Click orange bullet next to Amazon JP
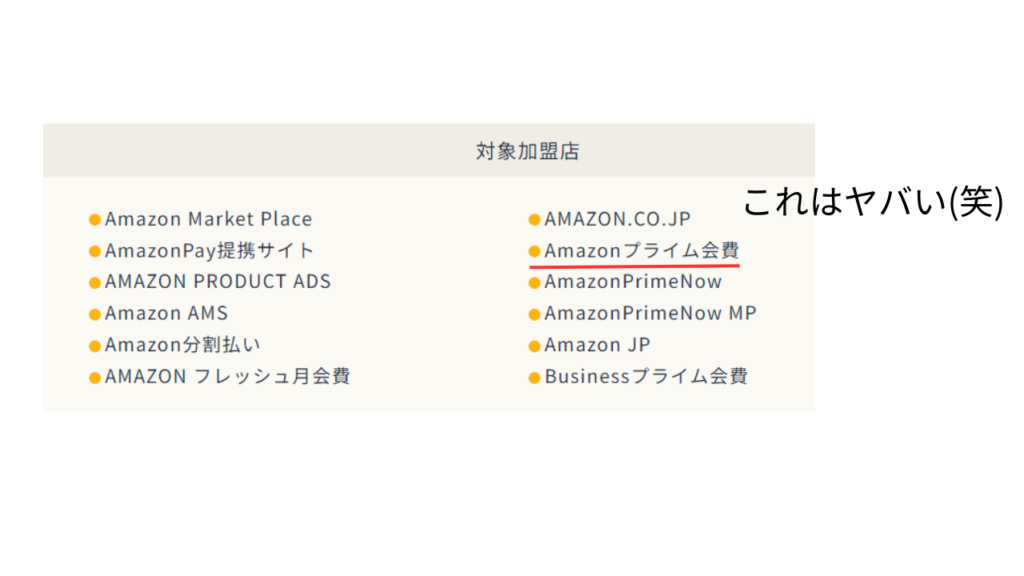This screenshot has width=1024, height=576. tap(534, 345)
